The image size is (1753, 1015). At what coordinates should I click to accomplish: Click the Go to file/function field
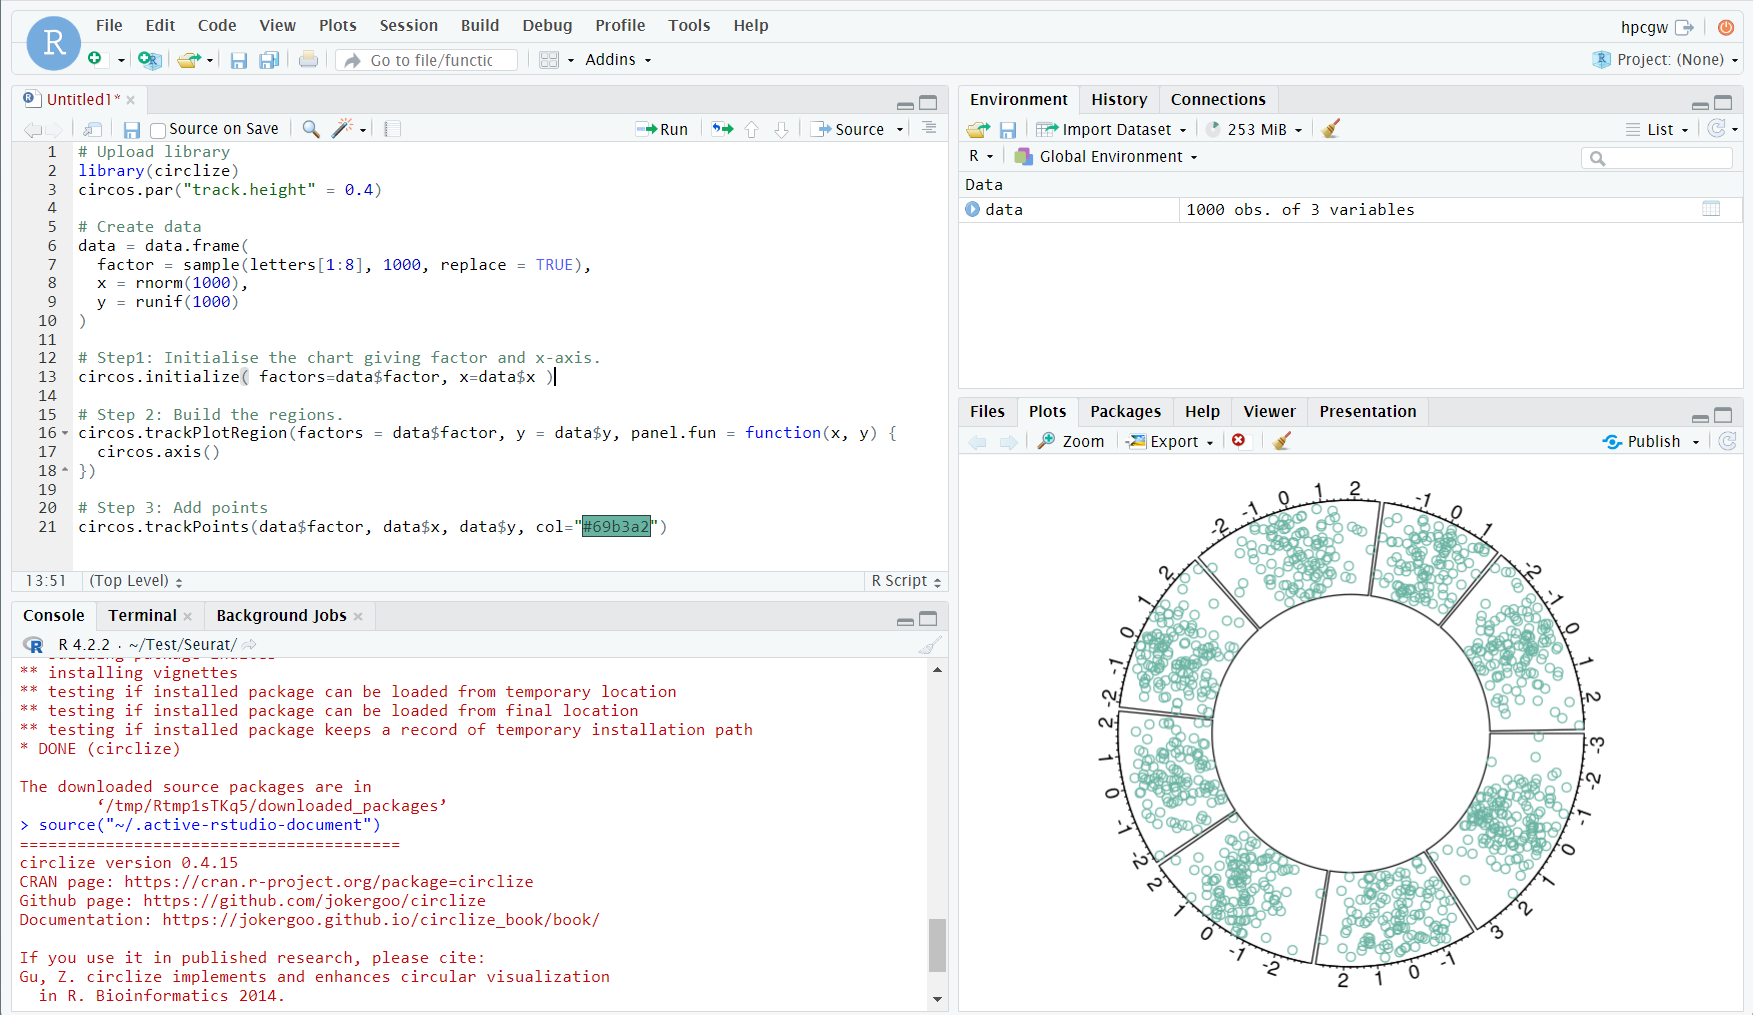pyautogui.click(x=428, y=60)
